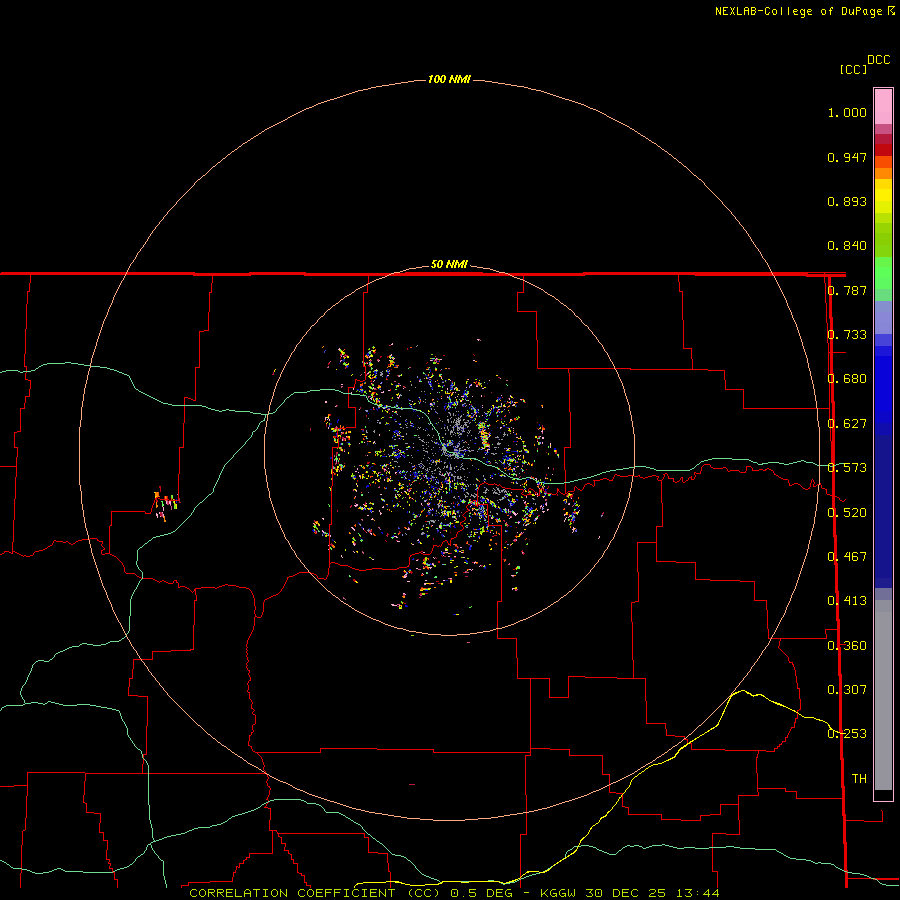Screen dimensions: 900x900
Task: Click the CORRELATION COEFFICIENT (CC) product title
Action: (x=315, y=893)
